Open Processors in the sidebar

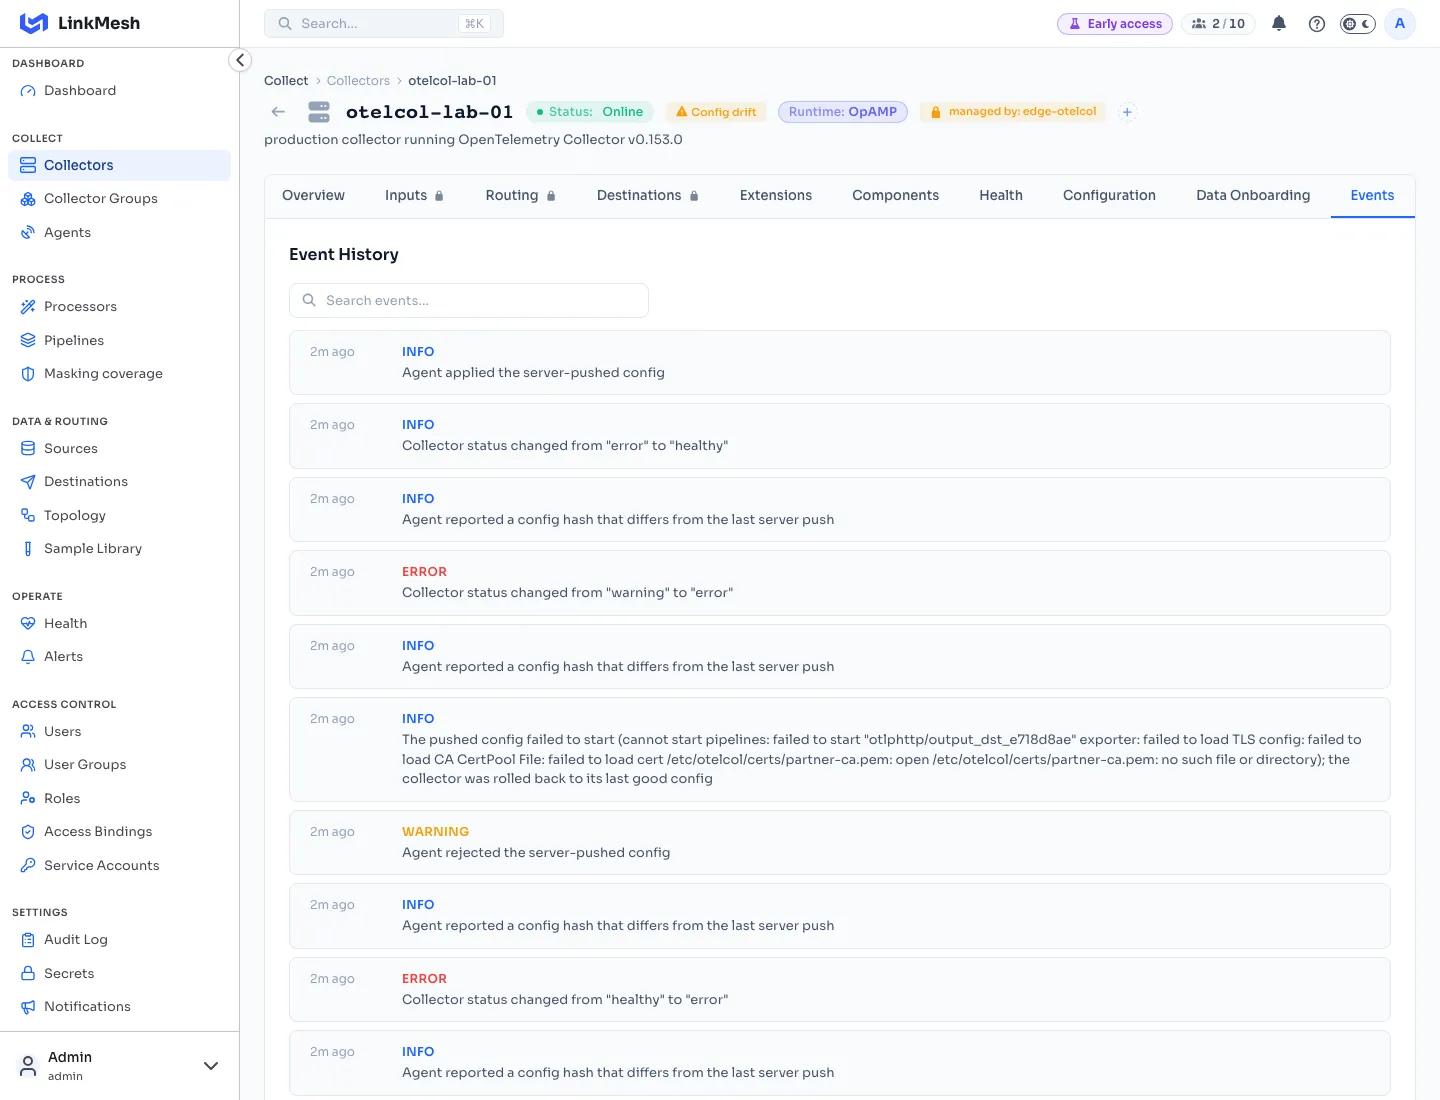pyautogui.click(x=119, y=307)
